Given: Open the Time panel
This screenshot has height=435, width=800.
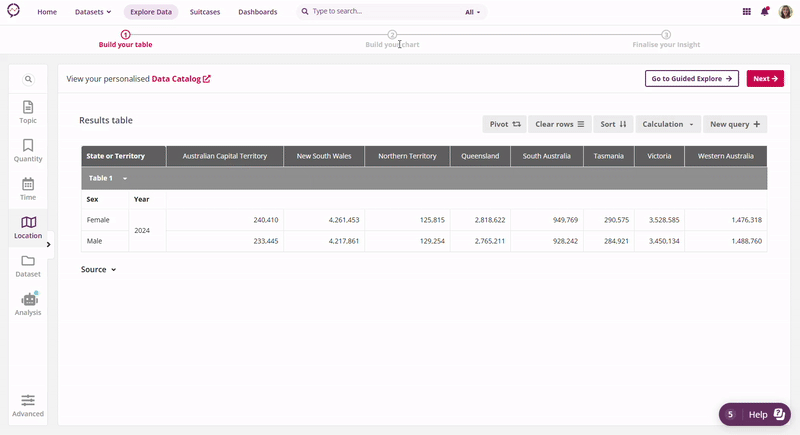Looking at the screenshot, I should 28,189.
